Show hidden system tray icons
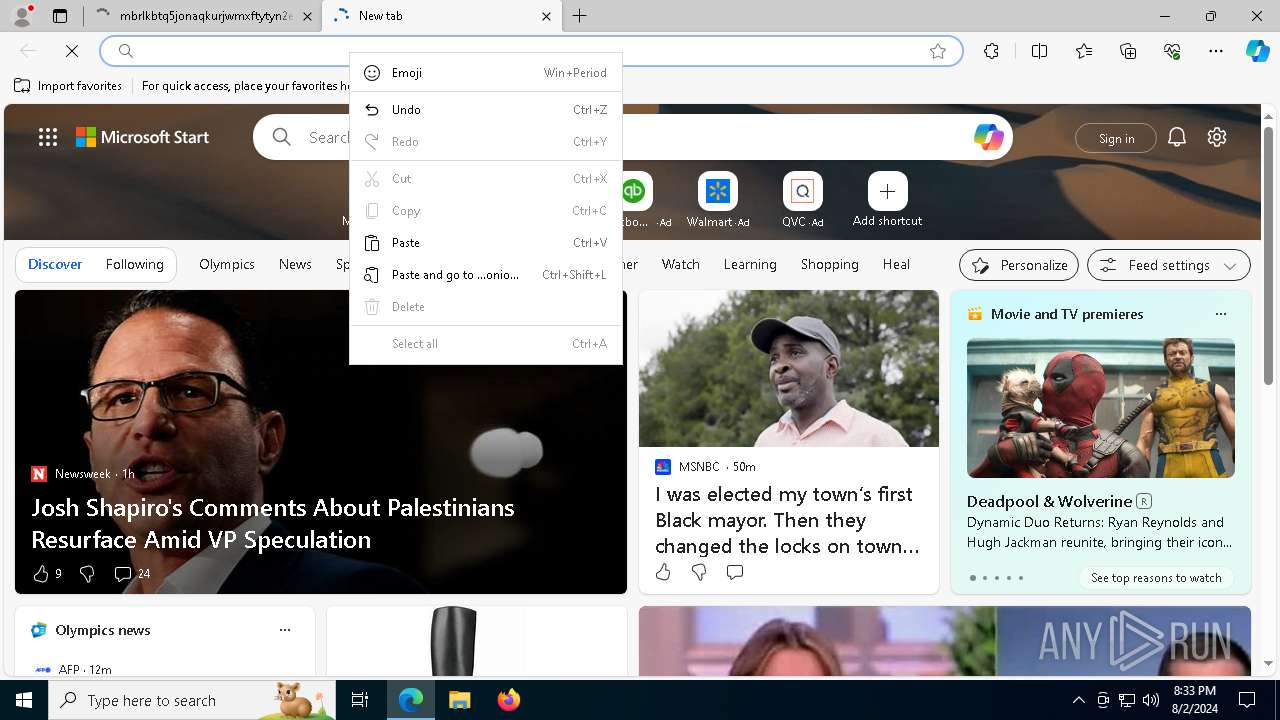Viewport: 1280px width, 720px height. tap(1078, 700)
